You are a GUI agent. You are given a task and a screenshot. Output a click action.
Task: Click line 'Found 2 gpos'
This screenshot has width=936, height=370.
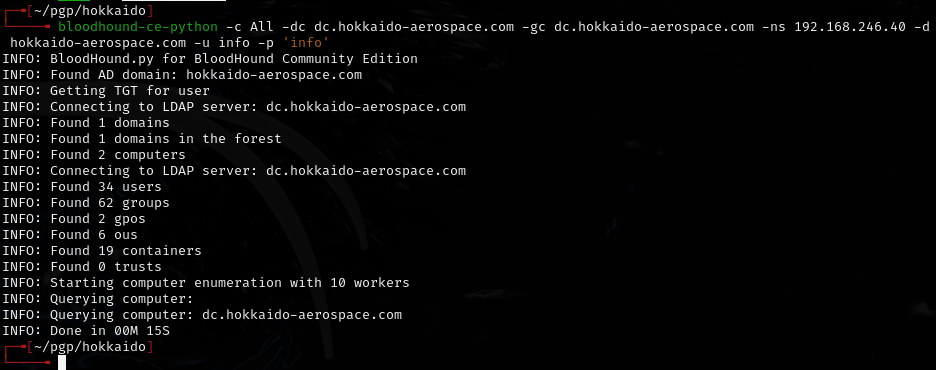coord(74,218)
